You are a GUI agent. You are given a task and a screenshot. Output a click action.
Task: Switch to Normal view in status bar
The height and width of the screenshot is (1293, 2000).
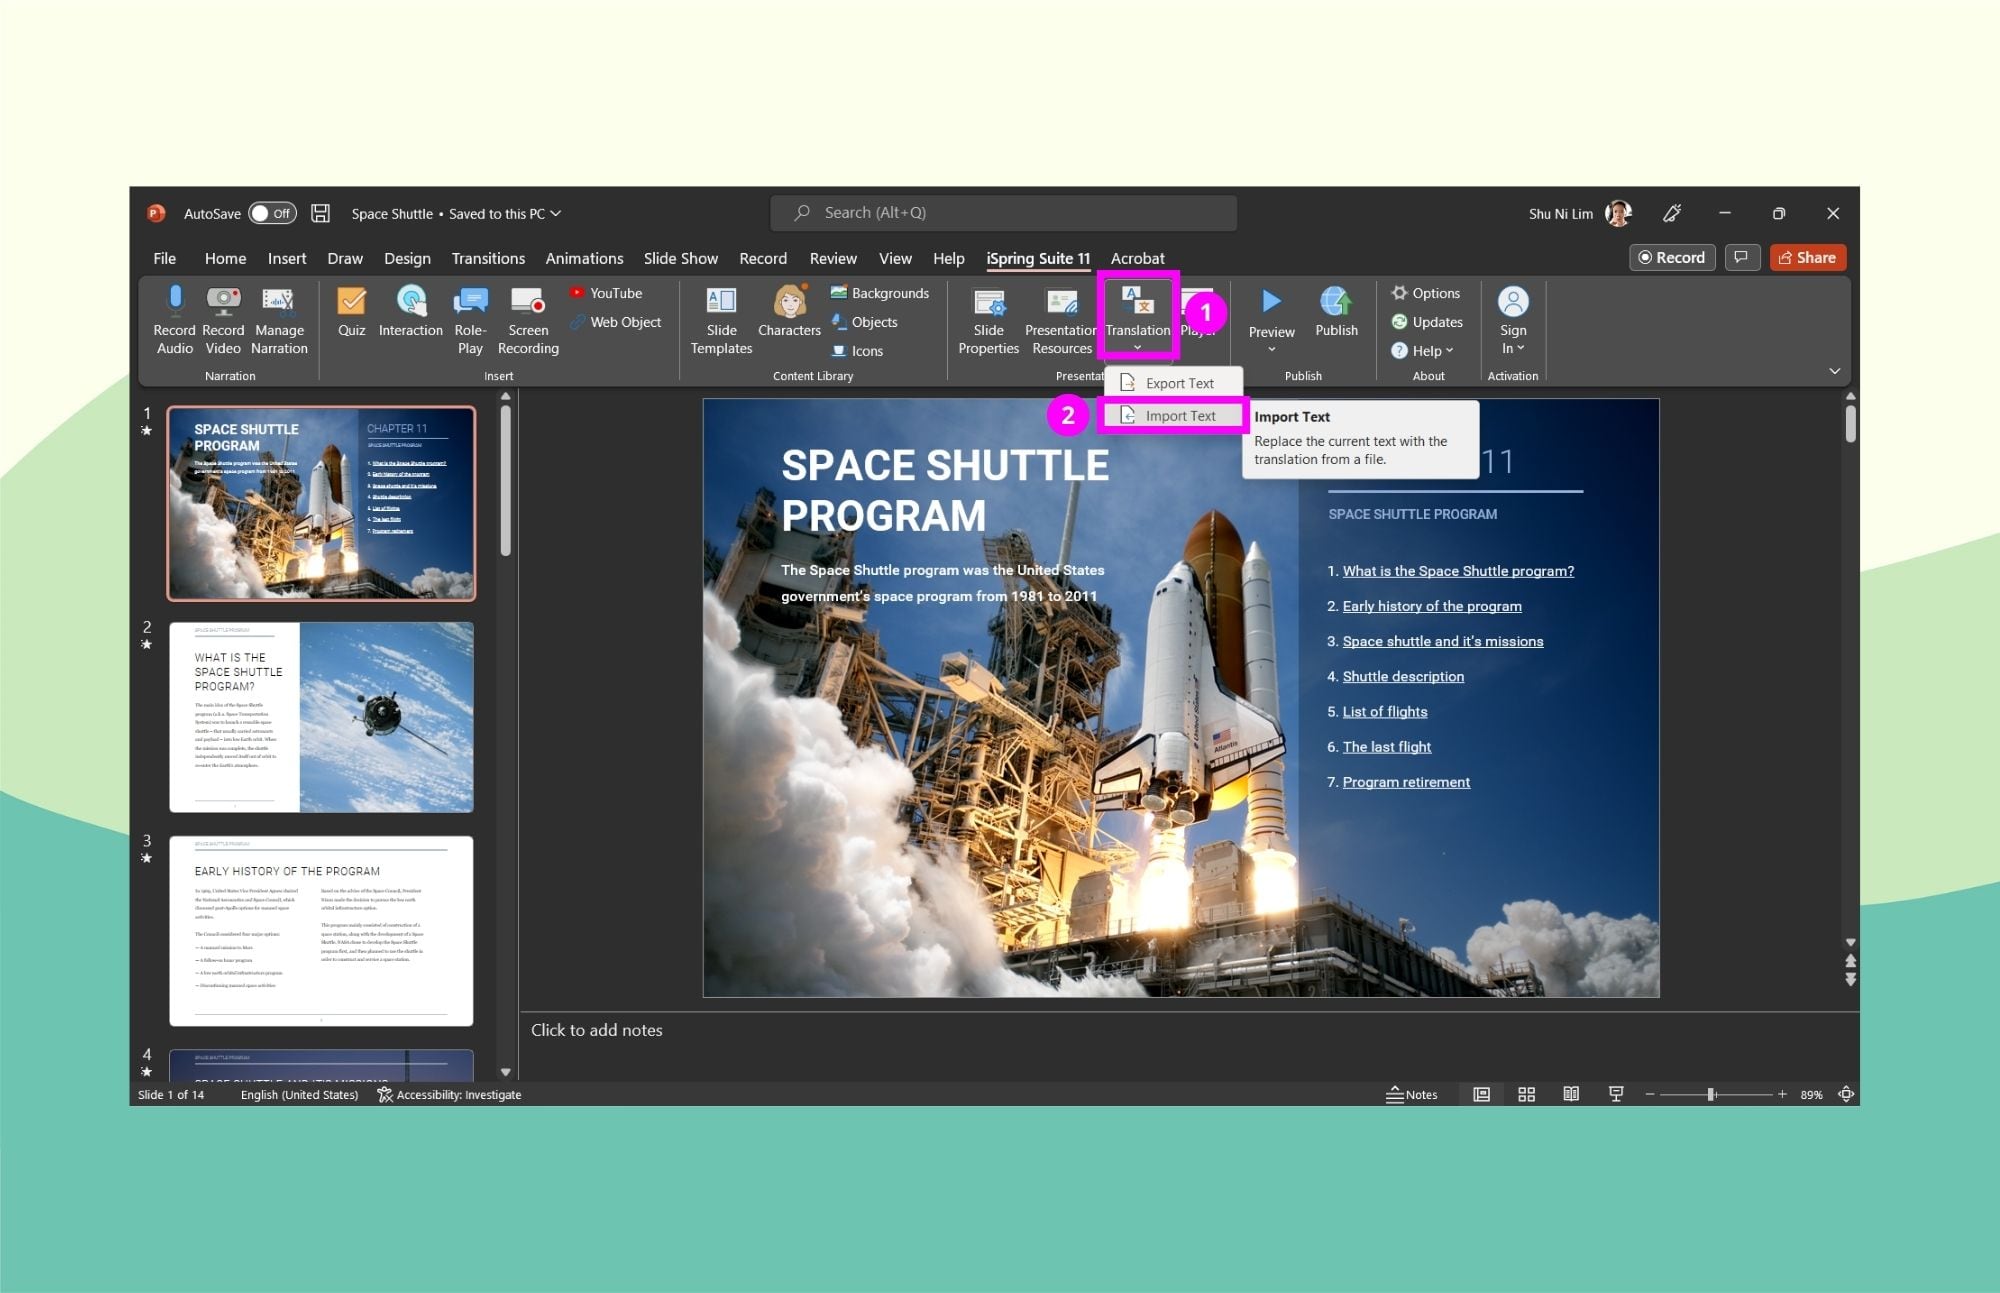1481,1095
